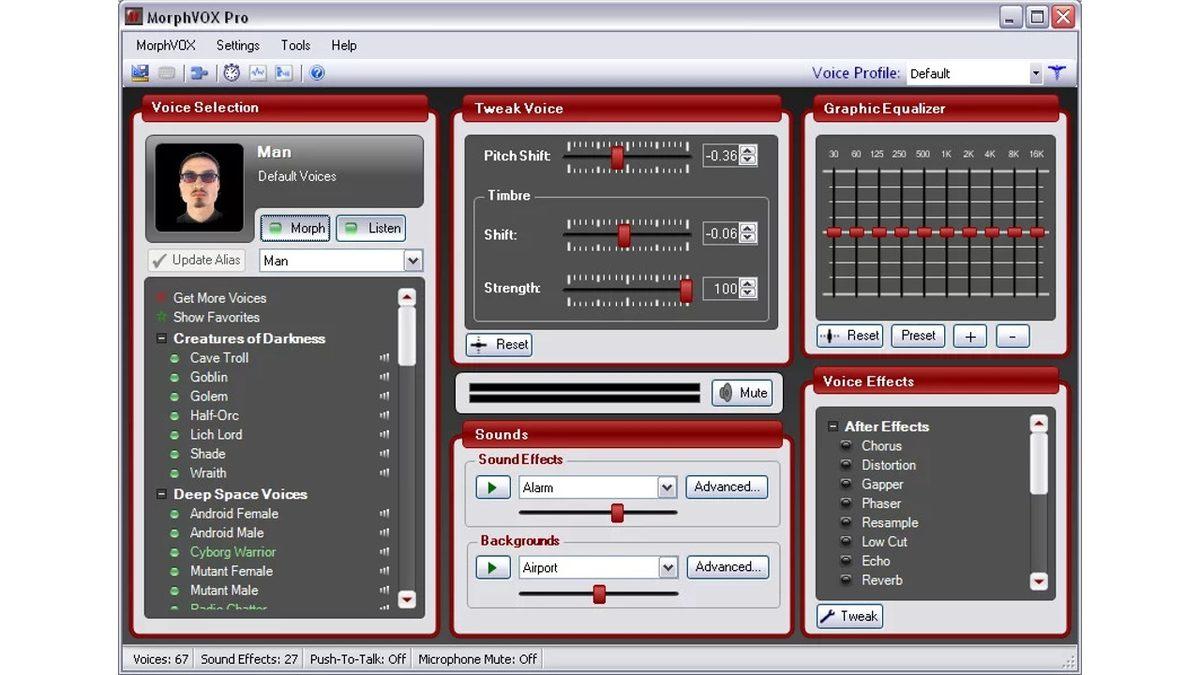Select the Cyborg Warrior voice in list

click(x=233, y=552)
